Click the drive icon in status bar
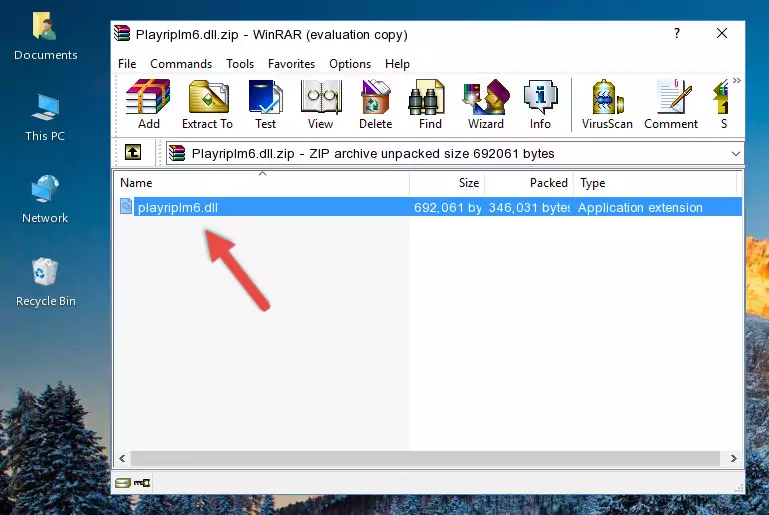This screenshot has height=515, width=769. [123, 483]
